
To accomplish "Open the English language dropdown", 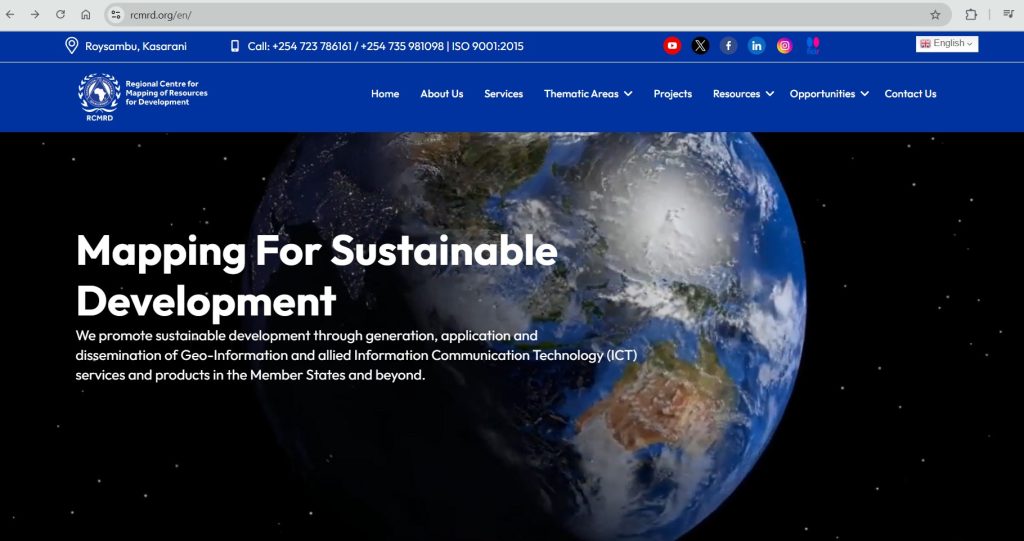I will click(946, 44).
